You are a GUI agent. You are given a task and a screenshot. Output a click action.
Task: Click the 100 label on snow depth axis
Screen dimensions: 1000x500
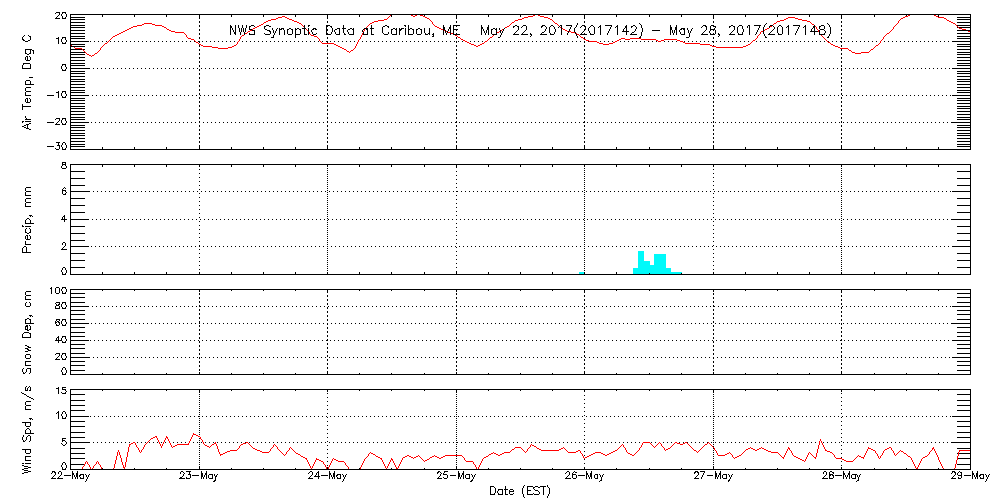click(57, 292)
